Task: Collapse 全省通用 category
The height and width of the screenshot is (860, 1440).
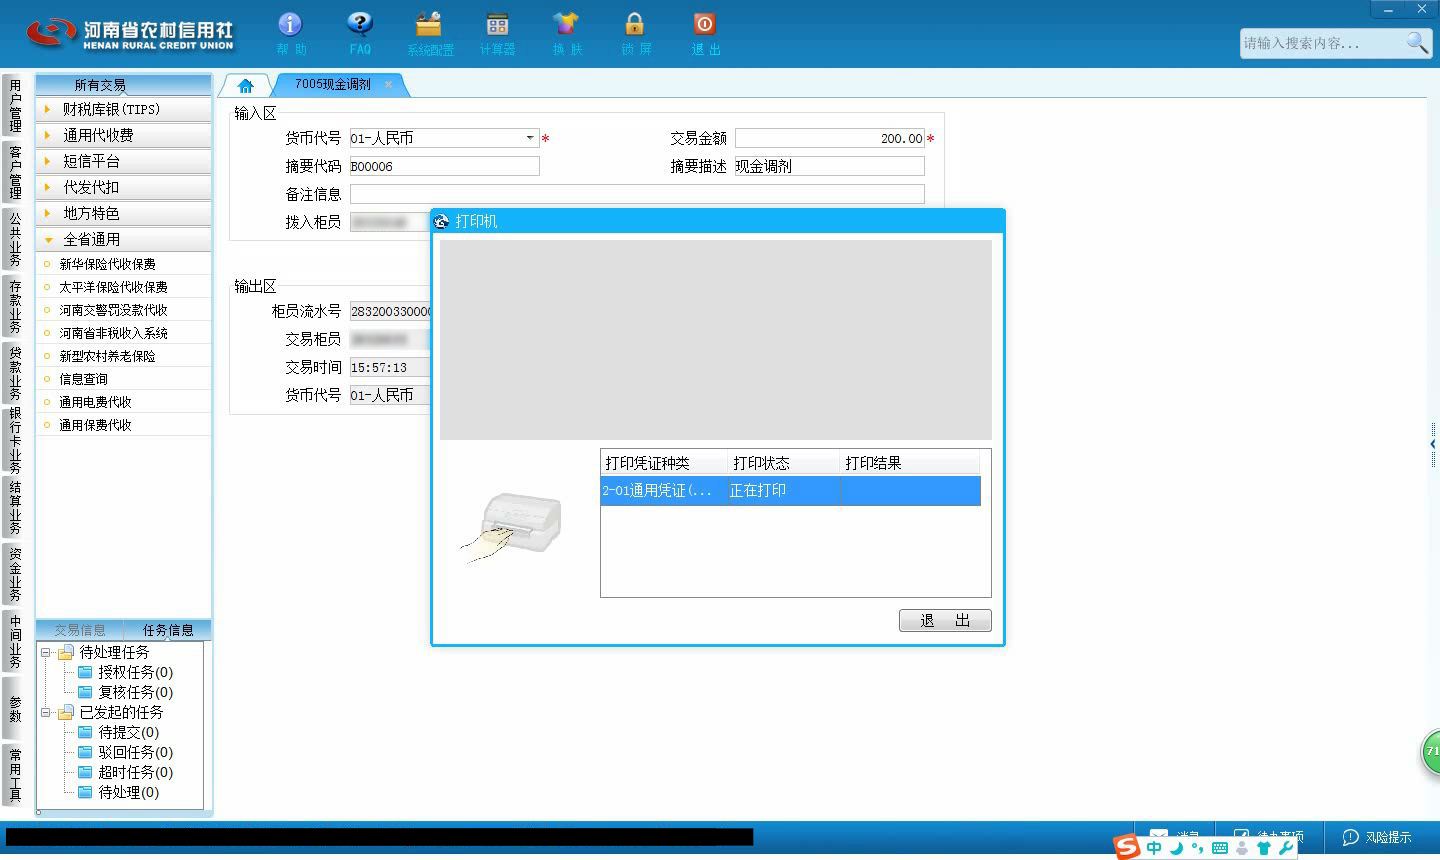Action: (x=123, y=239)
